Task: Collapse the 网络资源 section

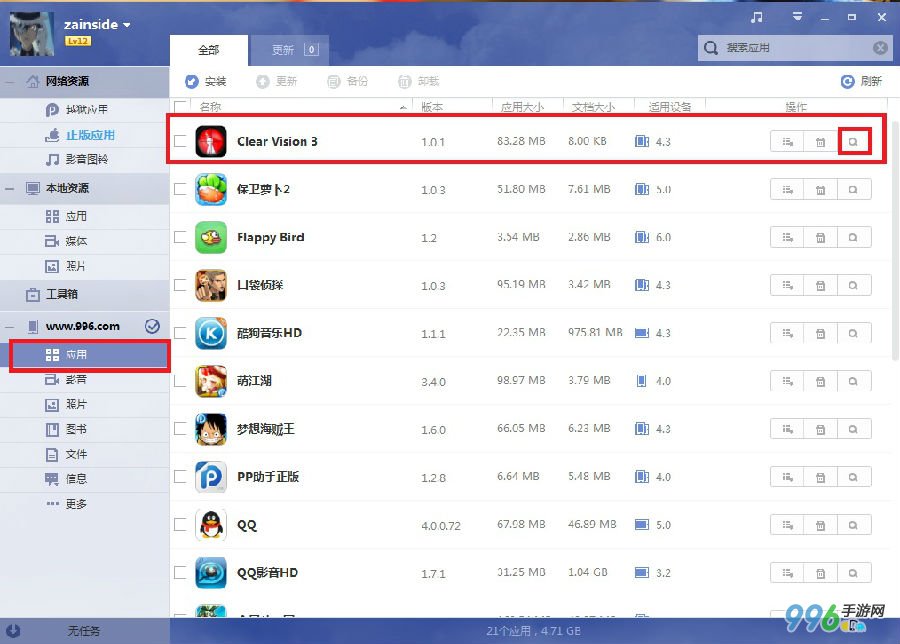Action: [x=10, y=82]
